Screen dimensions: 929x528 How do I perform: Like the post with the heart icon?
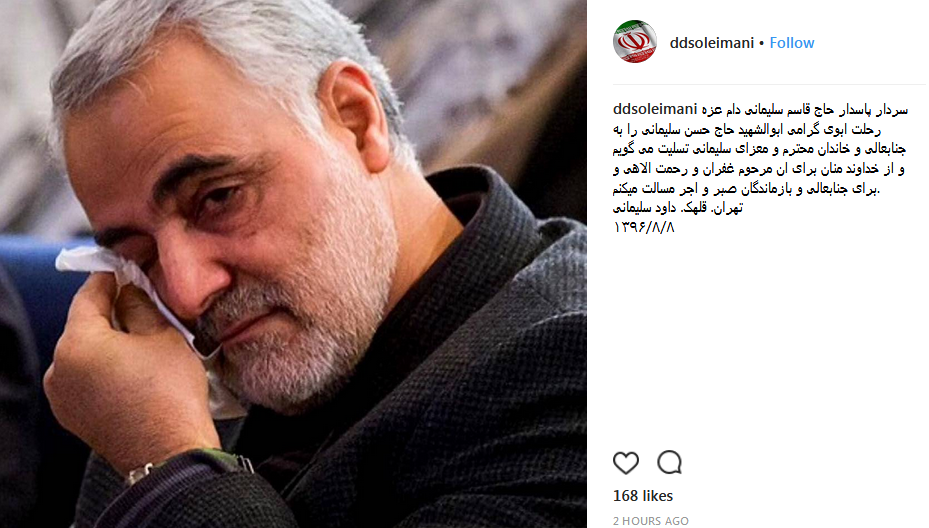[x=626, y=463]
